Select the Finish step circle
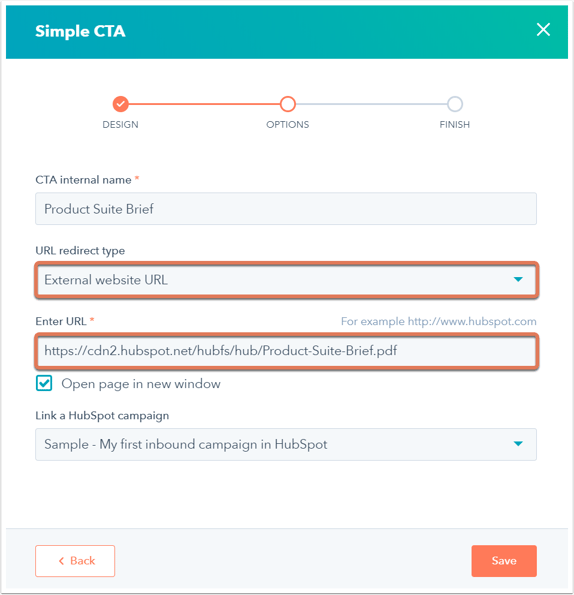This screenshot has width=574, height=595. (x=454, y=104)
